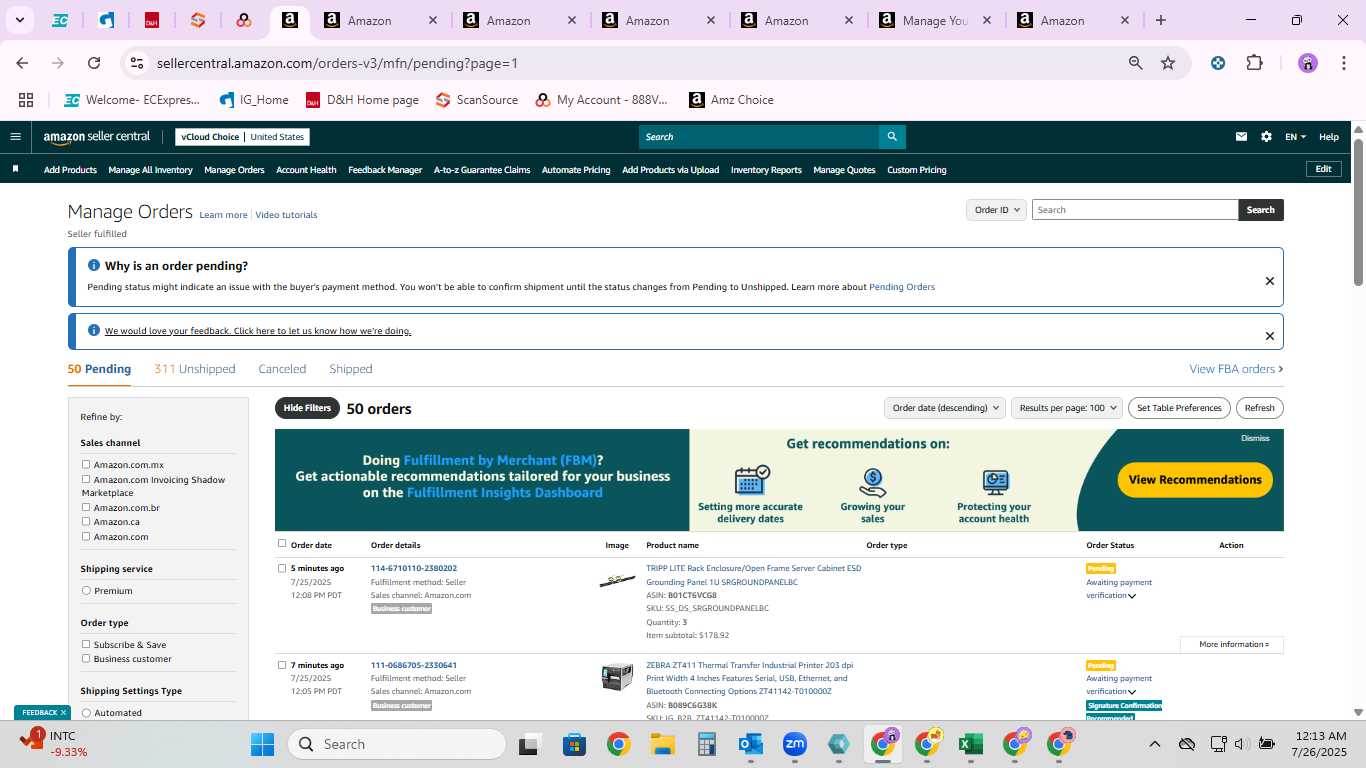
Task: Click Set Table Preferences button
Action: click(1179, 408)
